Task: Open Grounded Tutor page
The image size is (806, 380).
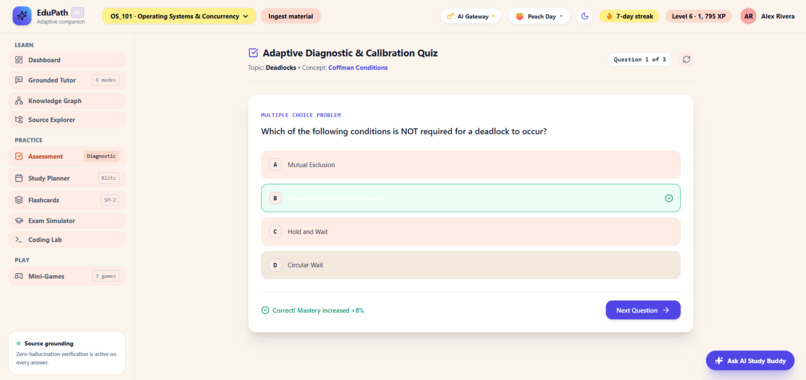Action: point(67,80)
